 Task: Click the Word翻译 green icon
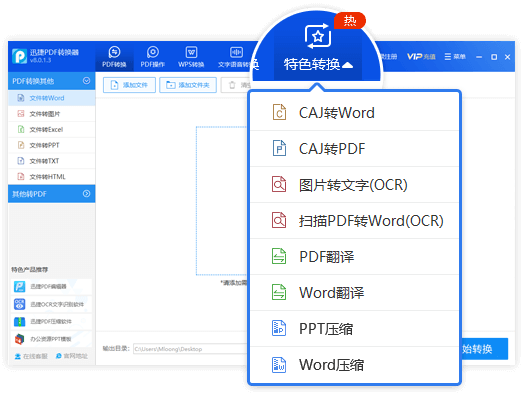click(279, 292)
